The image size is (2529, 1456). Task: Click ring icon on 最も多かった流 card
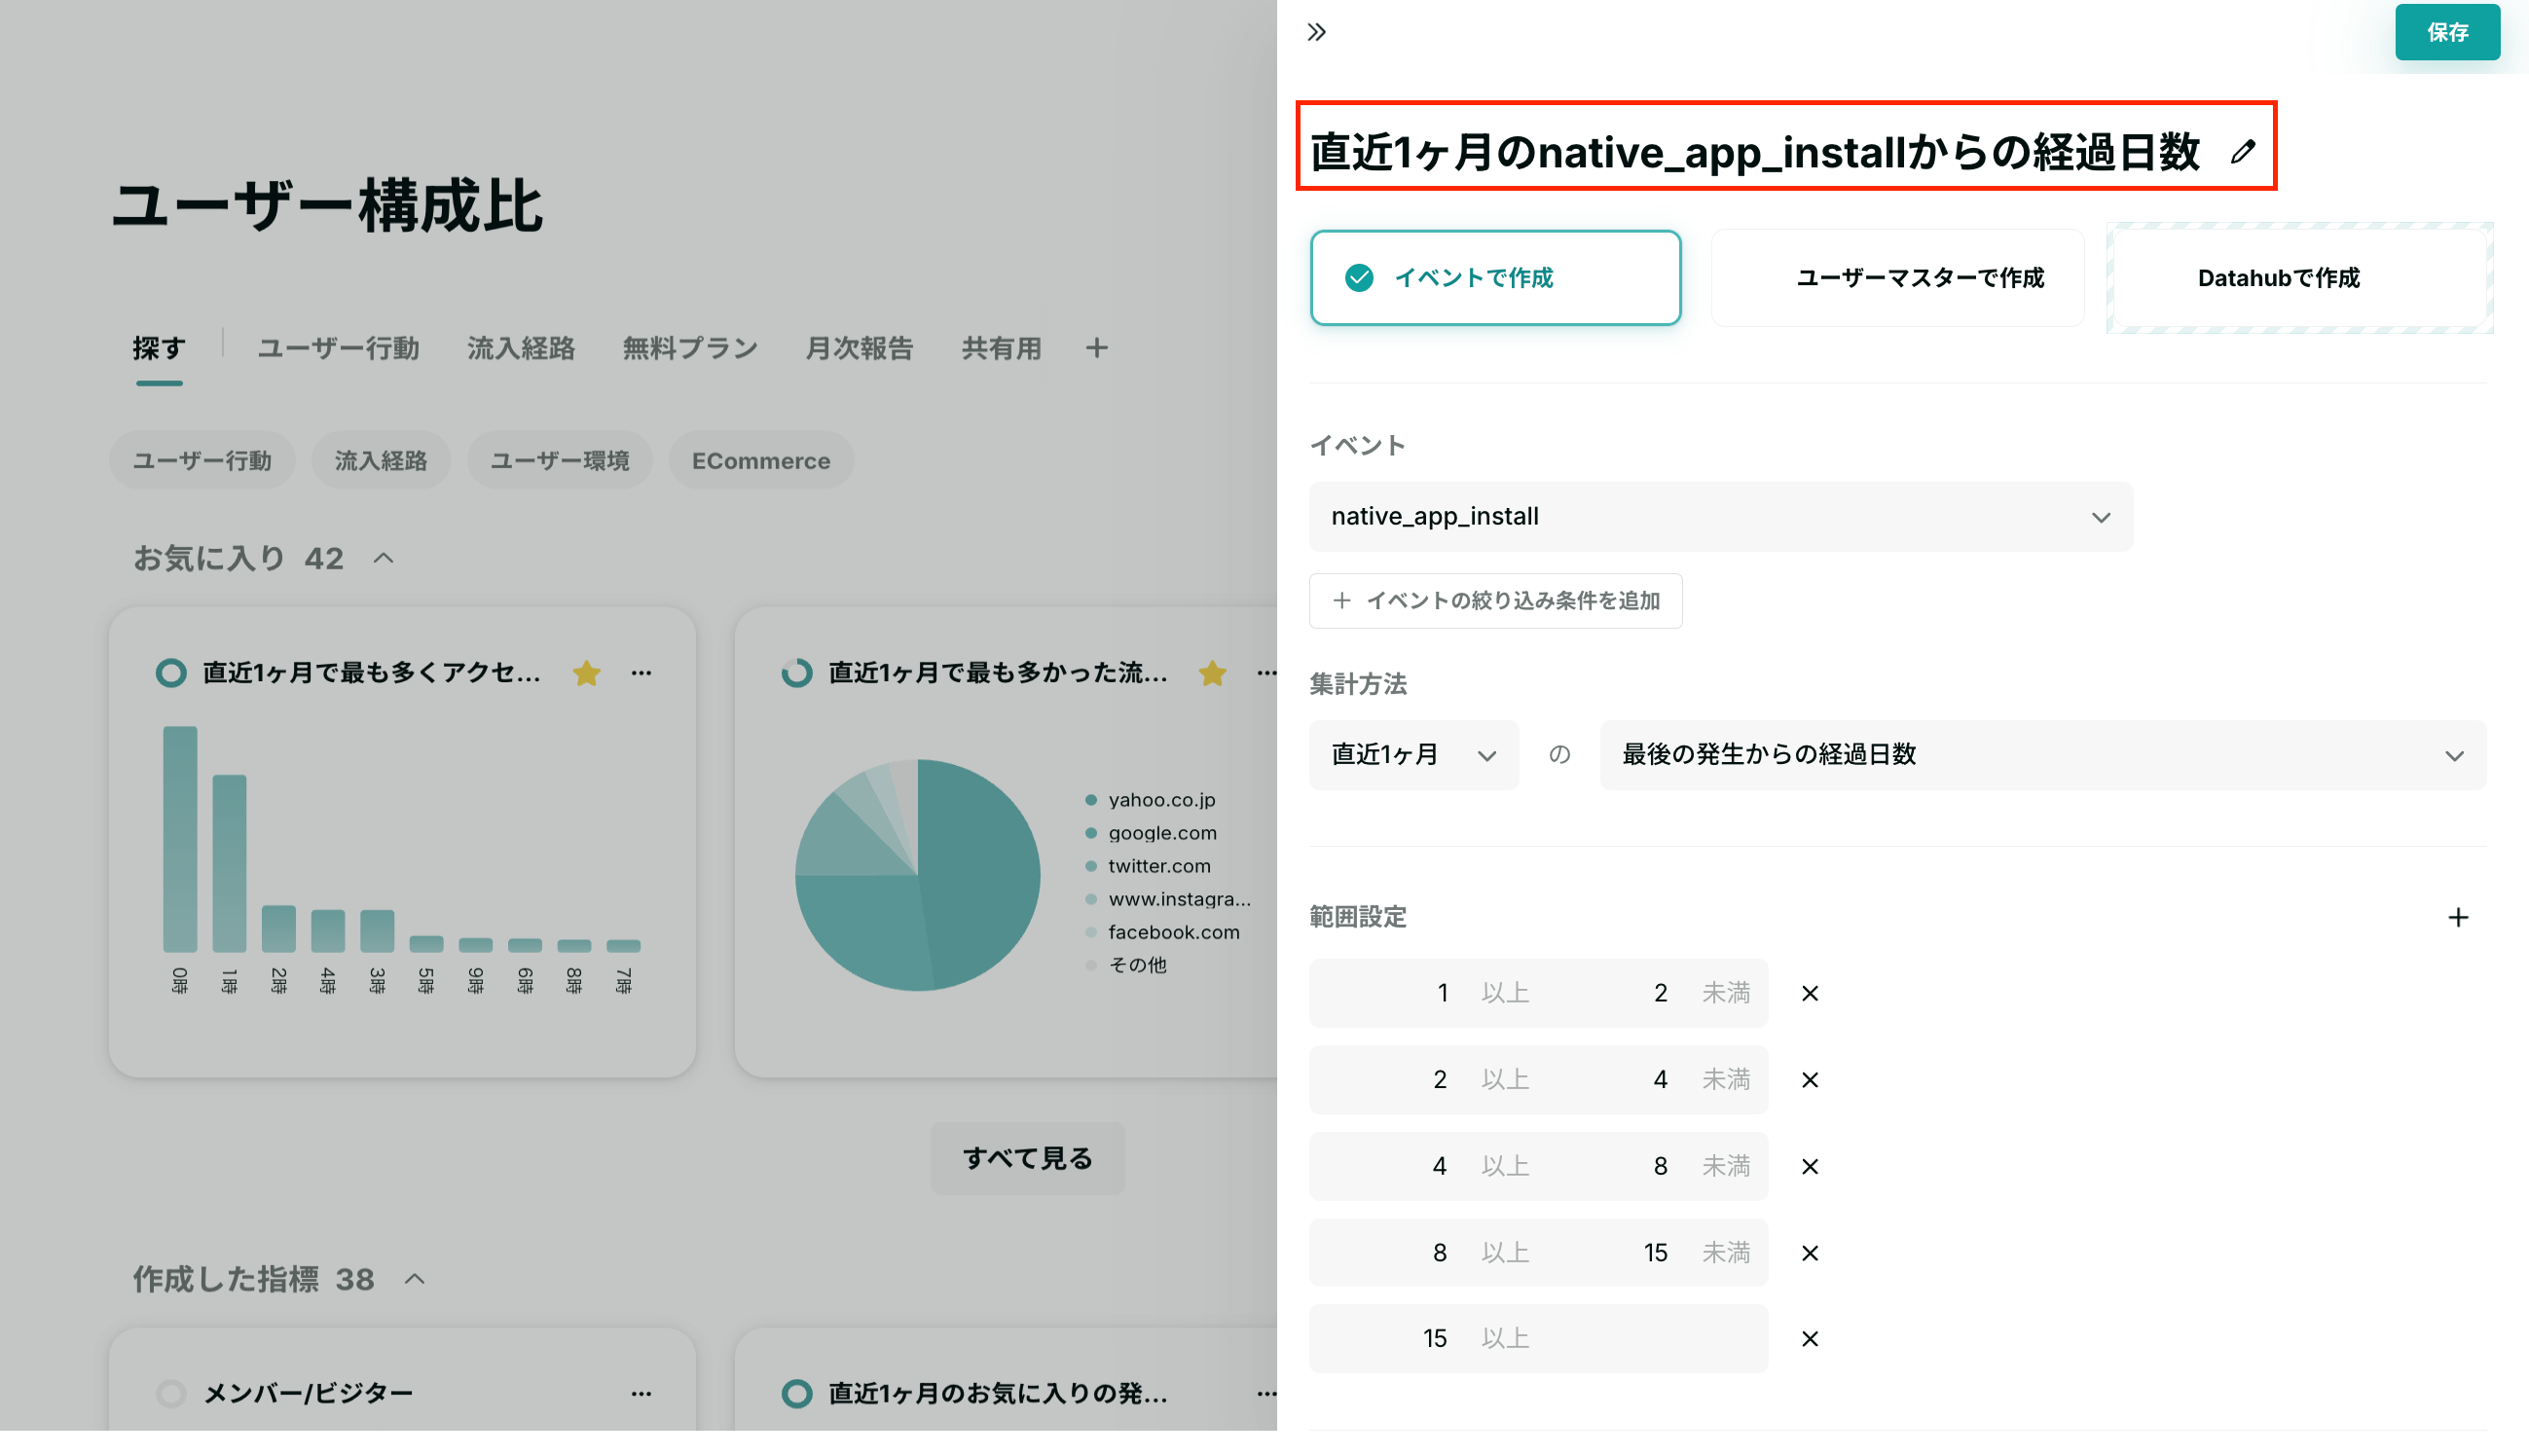pyautogui.click(x=796, y=673)
